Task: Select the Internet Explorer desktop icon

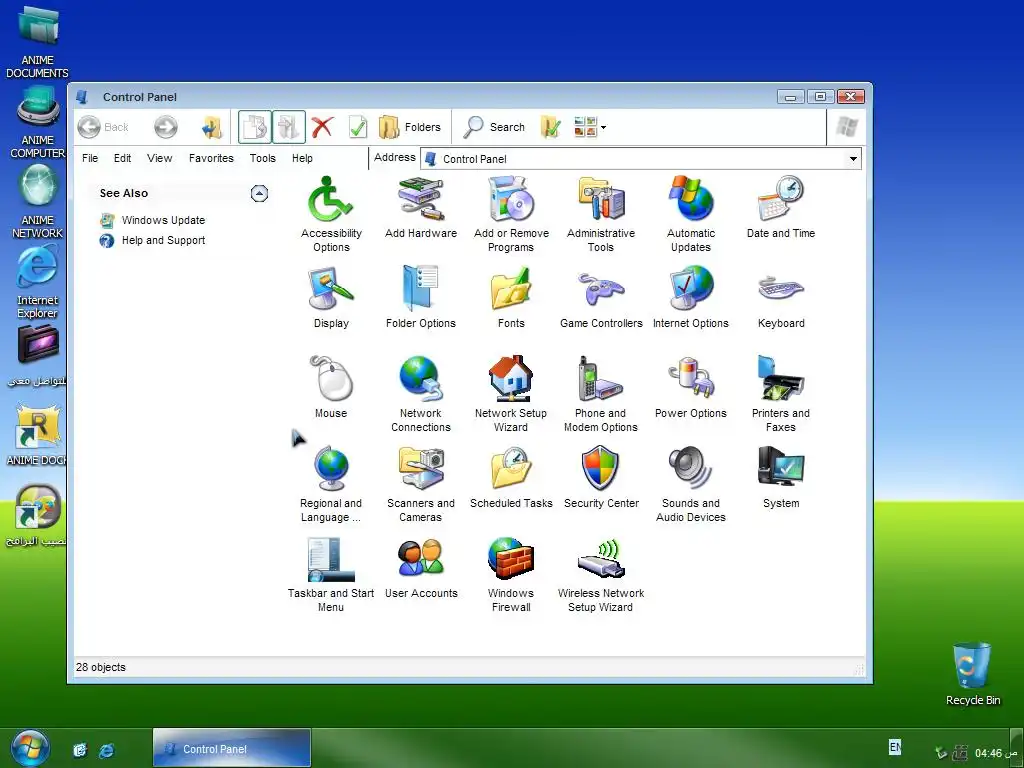Action: pos(37,283)
